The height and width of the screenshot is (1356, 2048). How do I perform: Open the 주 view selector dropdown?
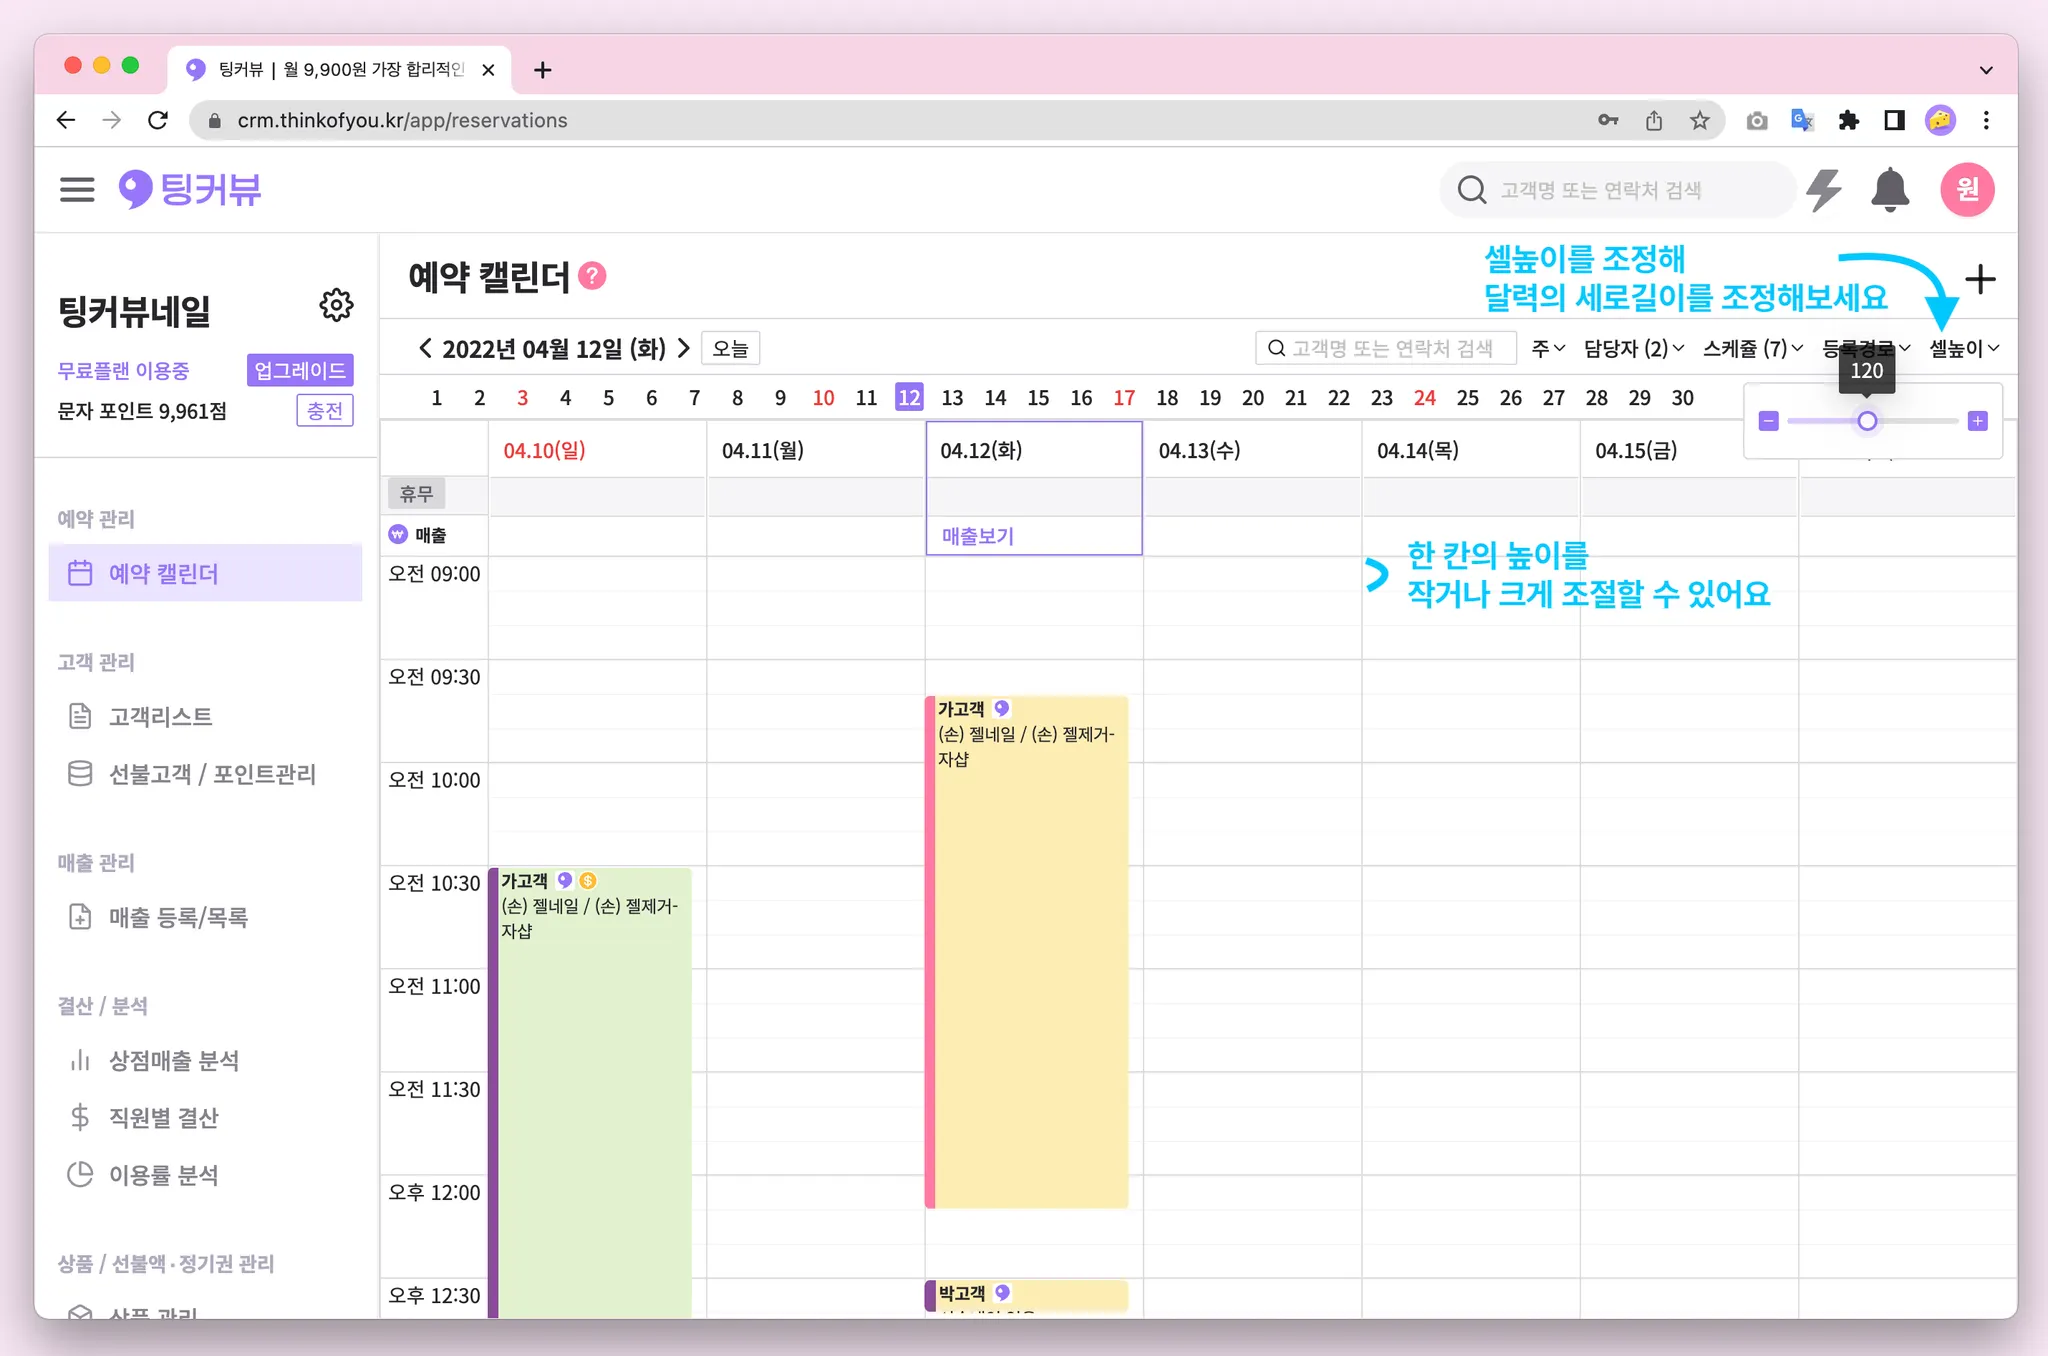click(x=1547, y=348)
